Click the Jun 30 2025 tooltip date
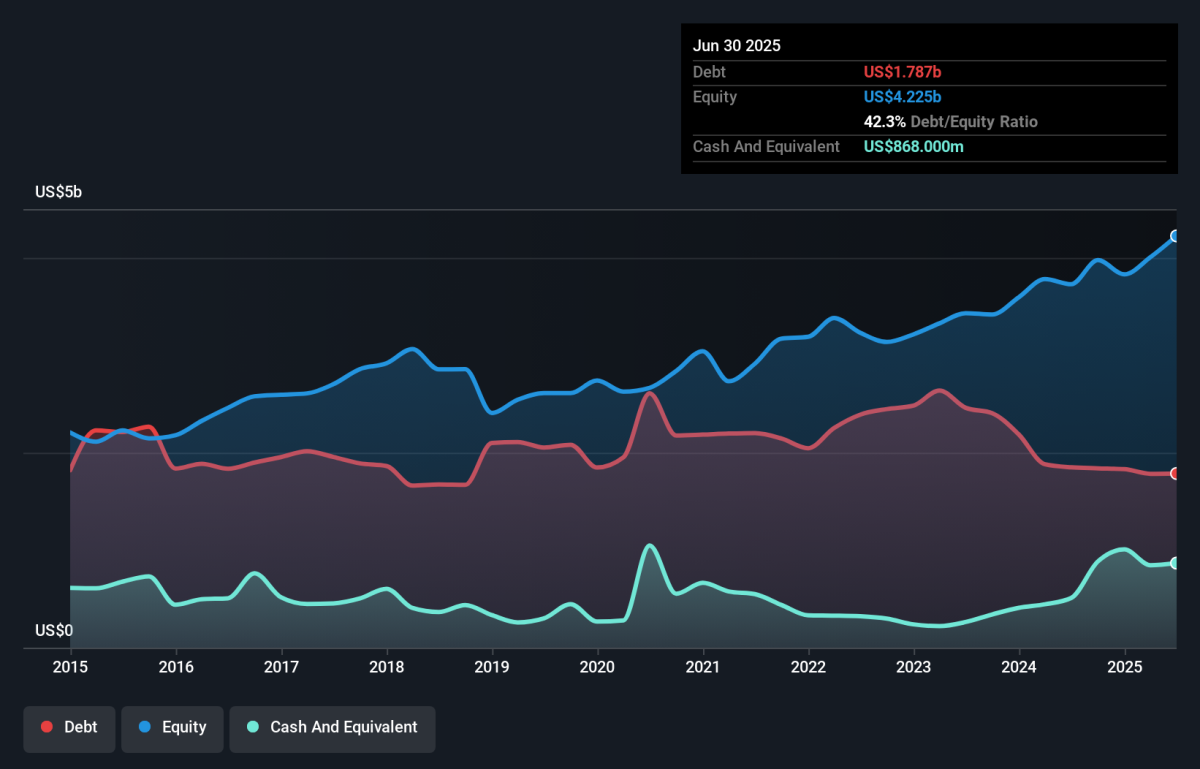Image resolution: width=1200 pixels, height=769 pixels. tap(737, 46)
